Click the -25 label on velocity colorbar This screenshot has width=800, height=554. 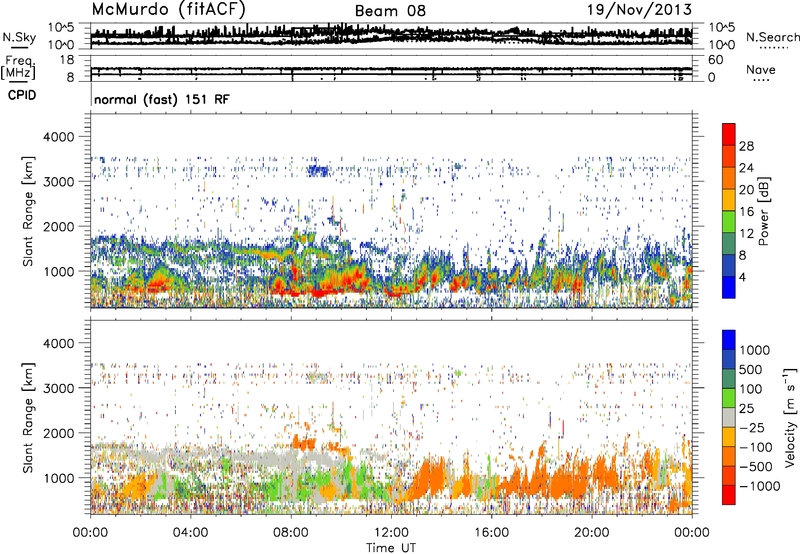[x=751, y=428]
